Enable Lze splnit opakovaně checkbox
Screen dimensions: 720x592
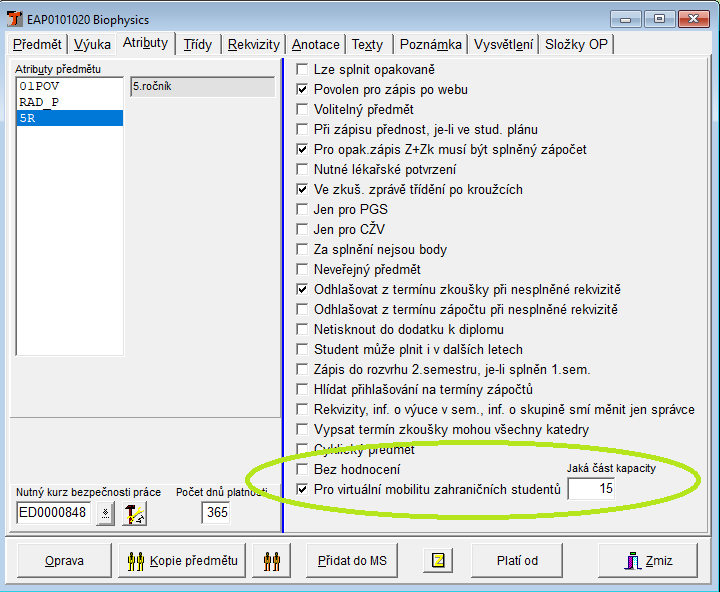click(304, 70)
